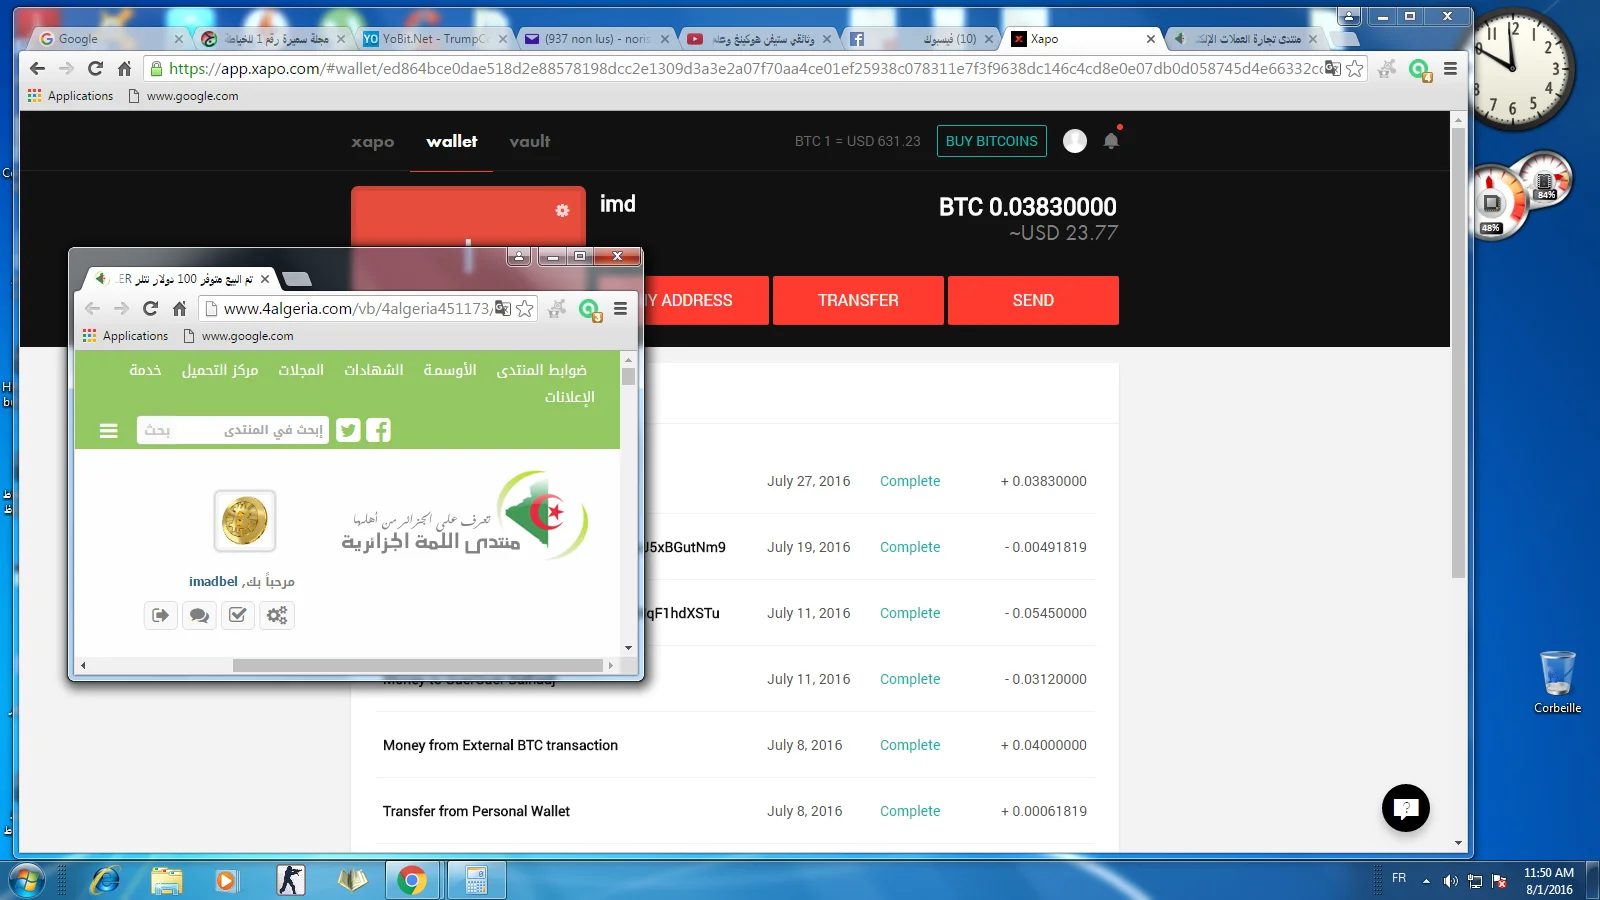The width and height of the screenshot is (1600, 900).
Task: Click the forum checkmark icon
Action: pos(238,615)
